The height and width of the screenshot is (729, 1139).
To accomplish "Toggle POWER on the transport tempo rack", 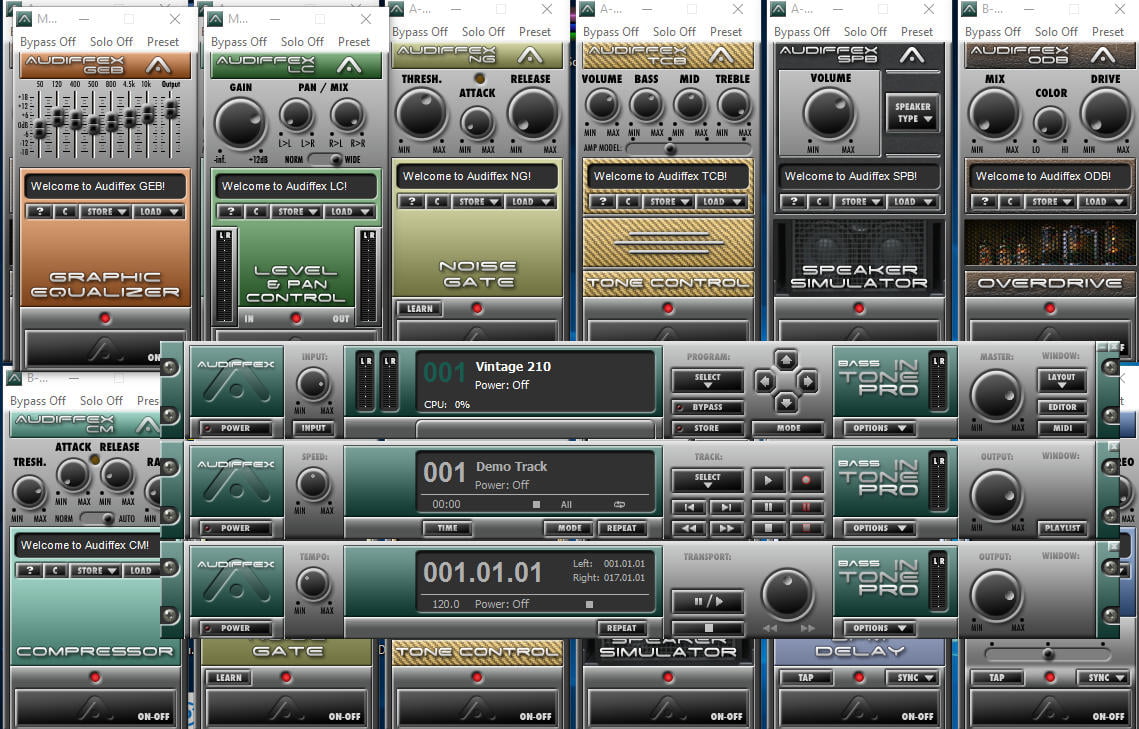I will point(235,628).
